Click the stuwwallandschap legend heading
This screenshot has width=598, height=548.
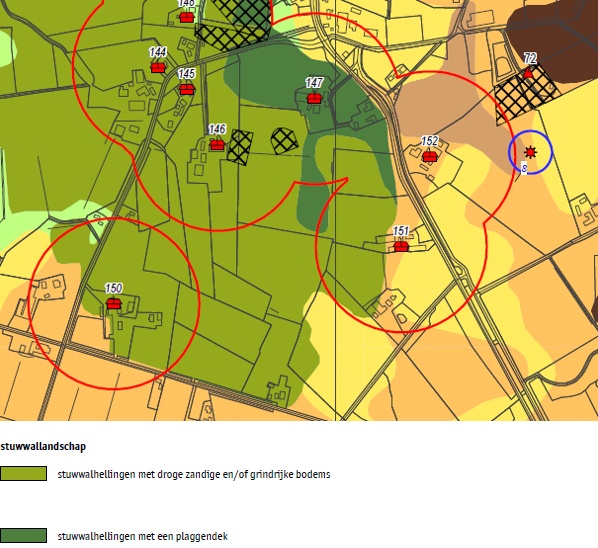43,446
